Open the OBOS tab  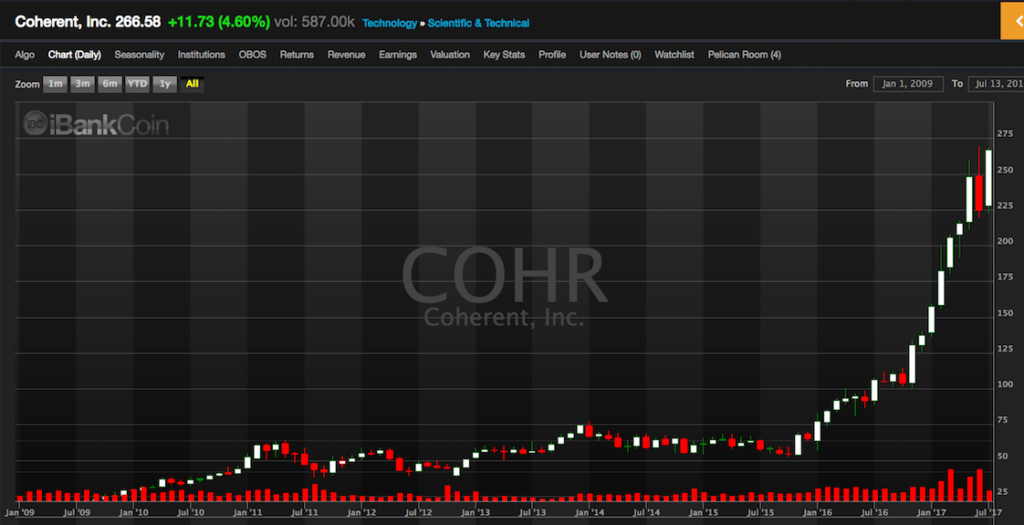252,55
